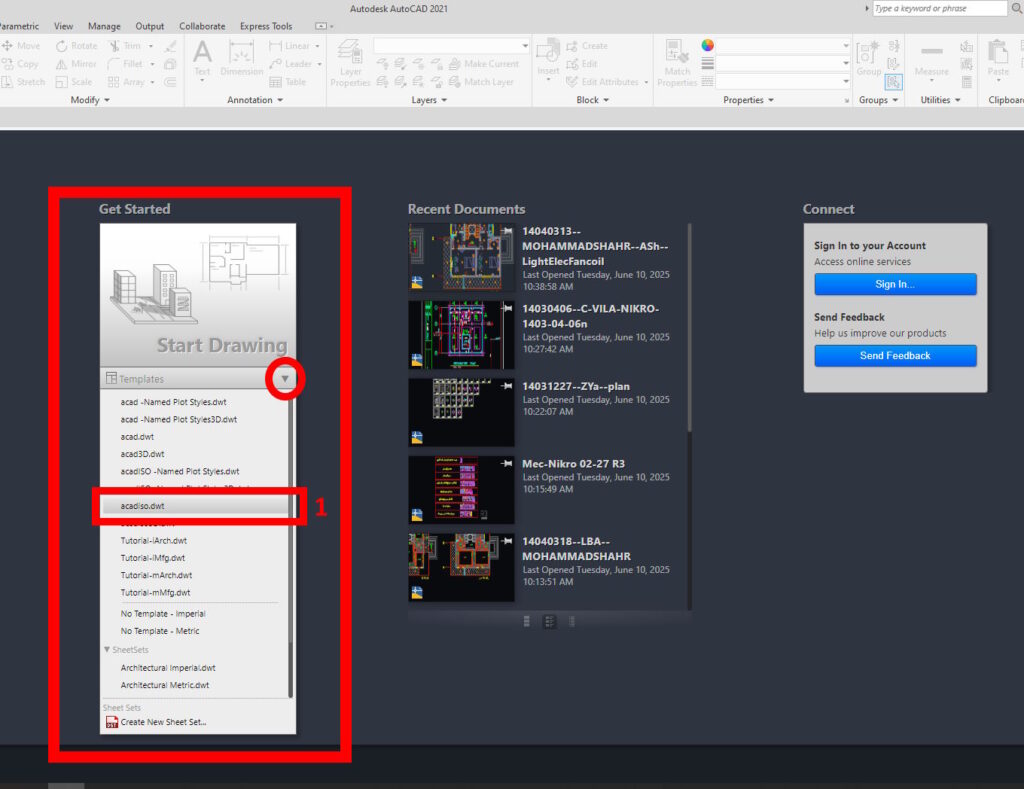Viewport: 1024px width, 789px height.
Task: Open the Mec-Nikro 02-27 R3 thumbnail
Action: (461, 490)
